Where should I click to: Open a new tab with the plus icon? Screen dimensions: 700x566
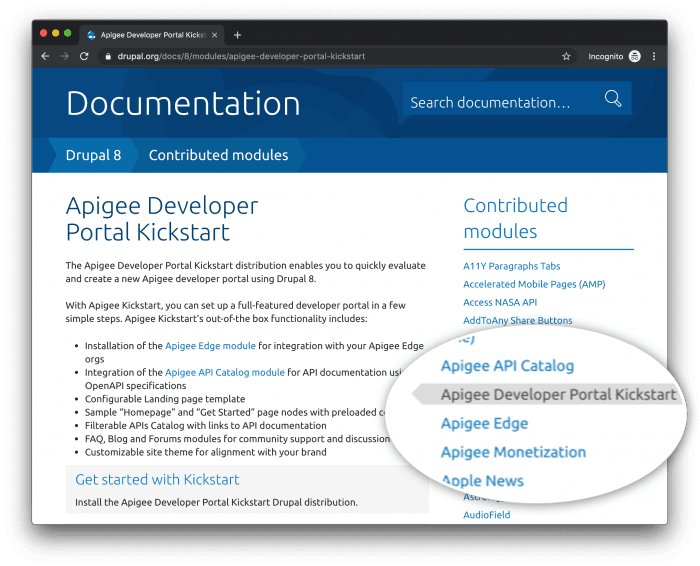(238, 35)
